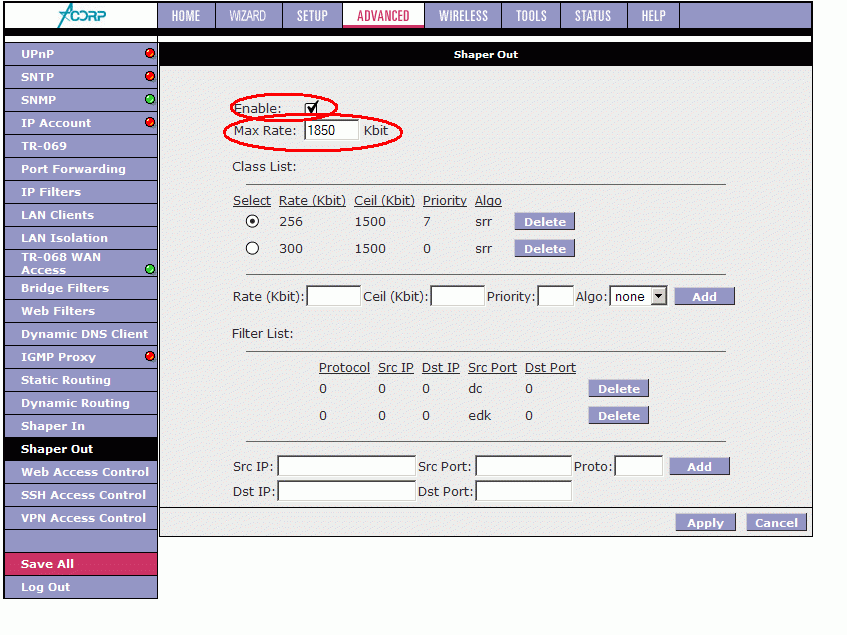Image resolution: width=847 pixels, height=635 pixels.
Task: Open the Algo dropdown set to none
Action: point(638,296)
